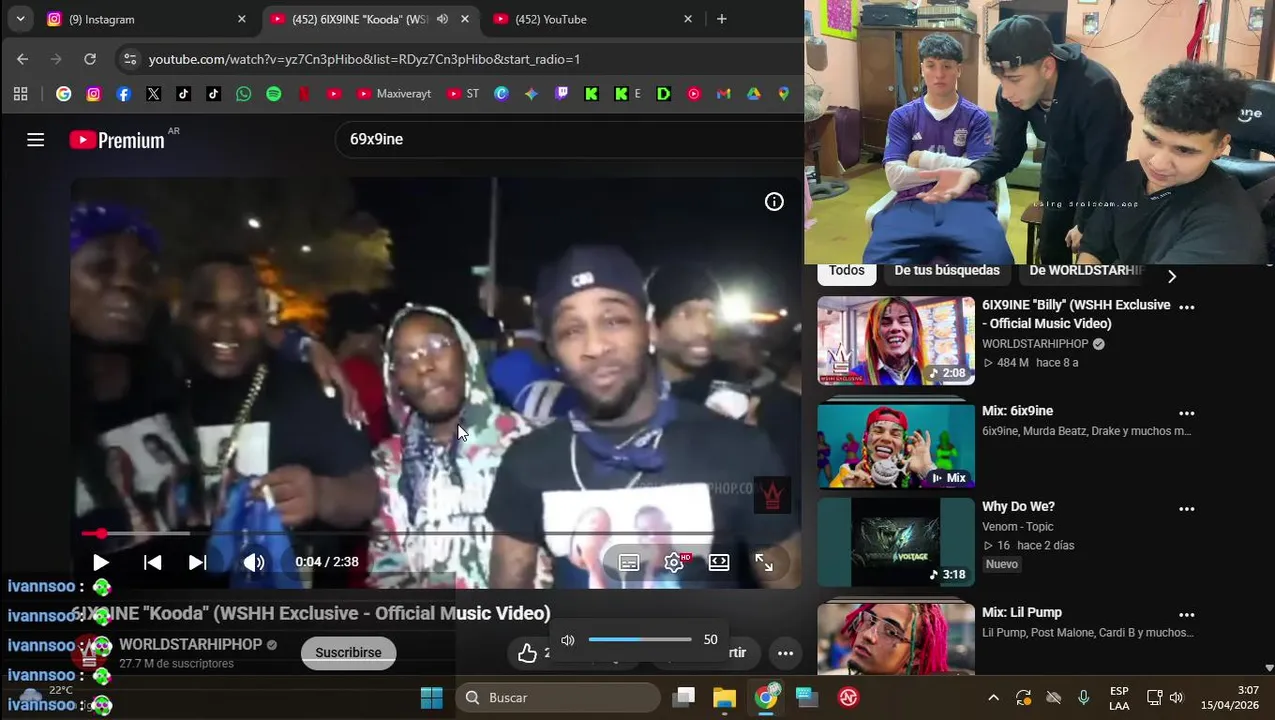The height and width of the screenshot is (720, 1275).
Task: Open the ST YouTube bookmark
Action: tap(463, 94)
